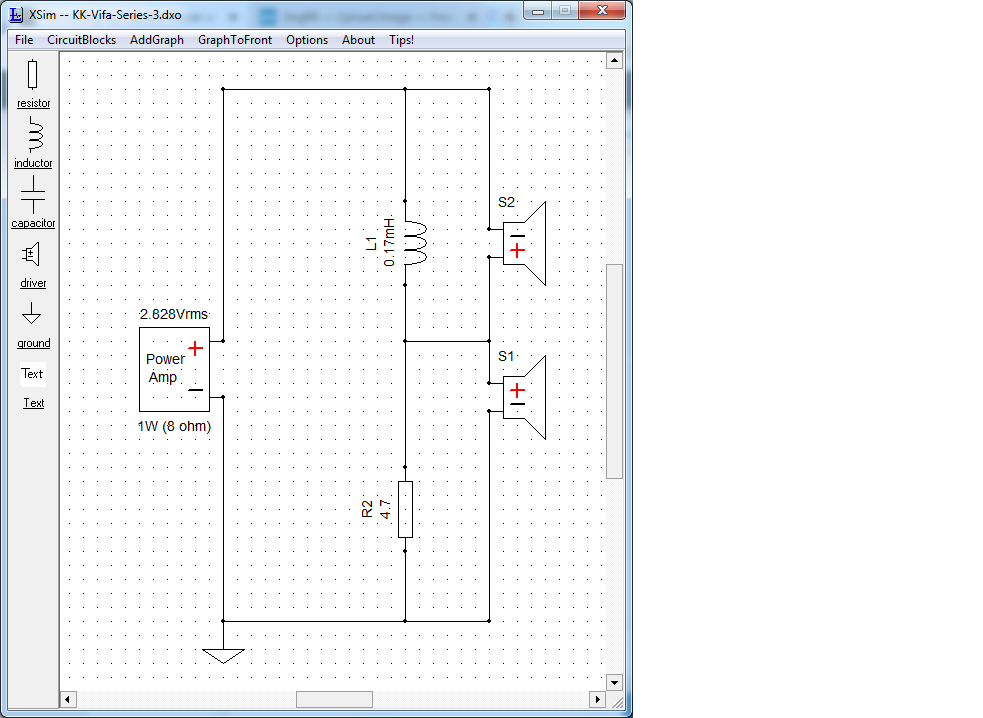Image resolution: width=983 pixels, height=718 pixels.
Task: Pick the boxed Text tool
Action: [x=33, y=374]
